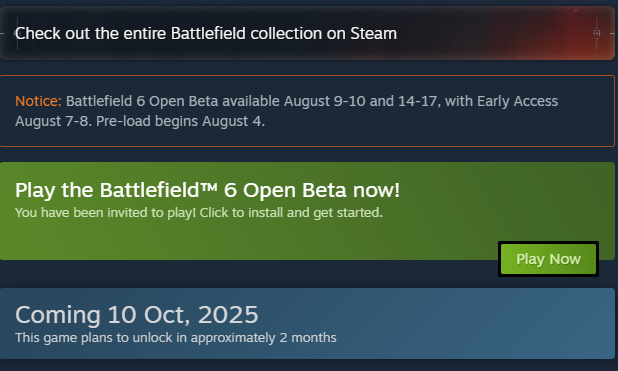Click the Pre-load begins August 4 sentence

tap(180, 121)
